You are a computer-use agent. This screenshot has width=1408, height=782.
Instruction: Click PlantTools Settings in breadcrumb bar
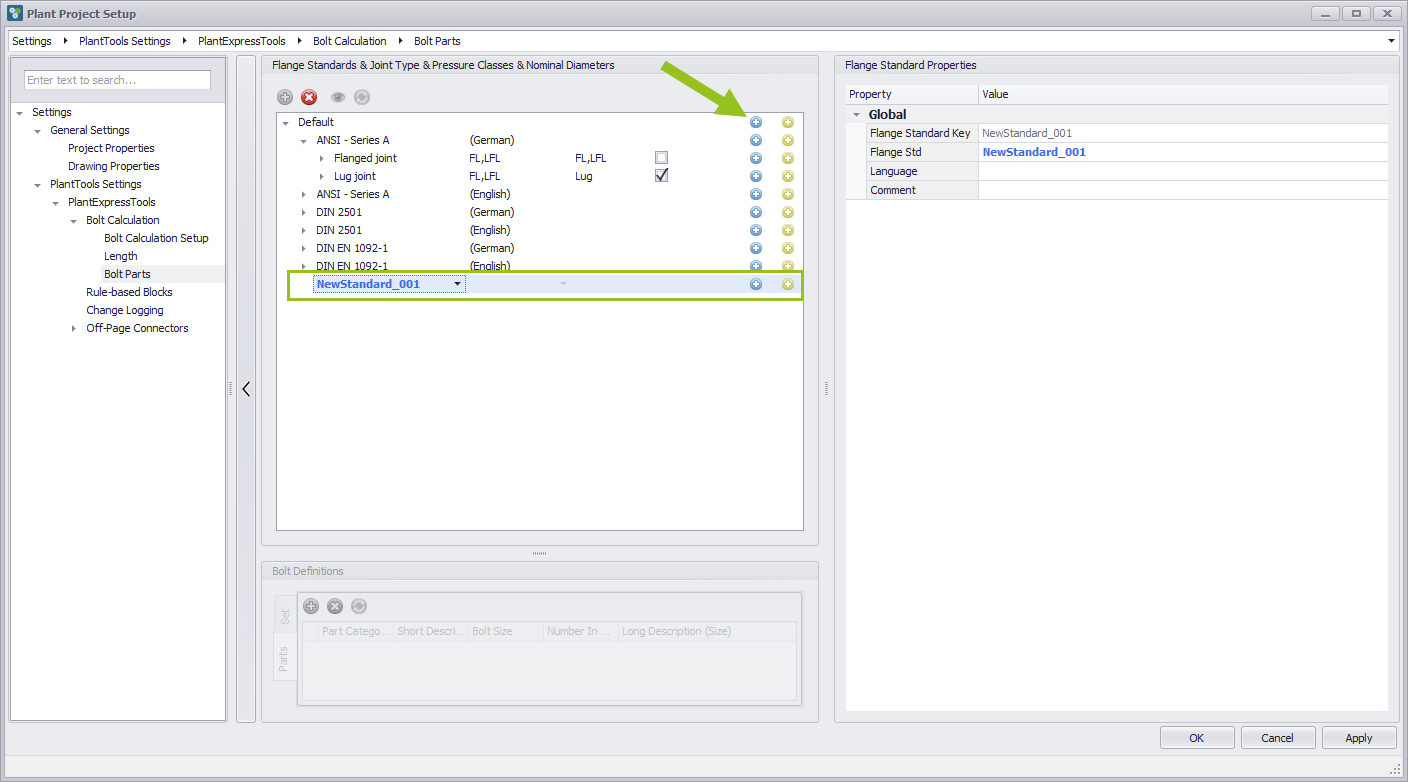125,41
